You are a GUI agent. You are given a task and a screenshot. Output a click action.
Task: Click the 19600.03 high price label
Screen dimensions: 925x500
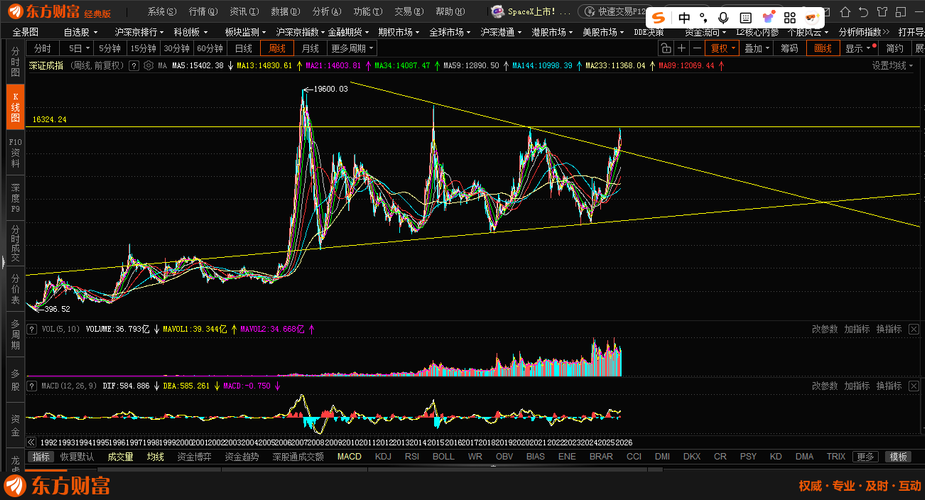pos(330,89)
